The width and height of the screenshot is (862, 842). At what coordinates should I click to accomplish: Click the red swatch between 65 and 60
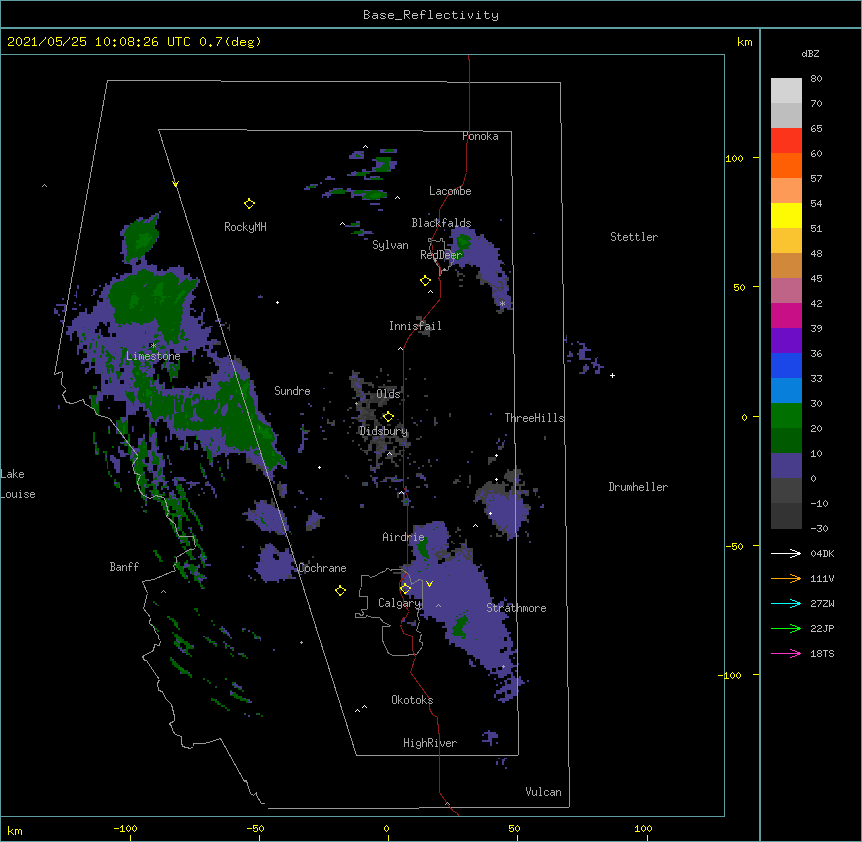click(786, 141)
